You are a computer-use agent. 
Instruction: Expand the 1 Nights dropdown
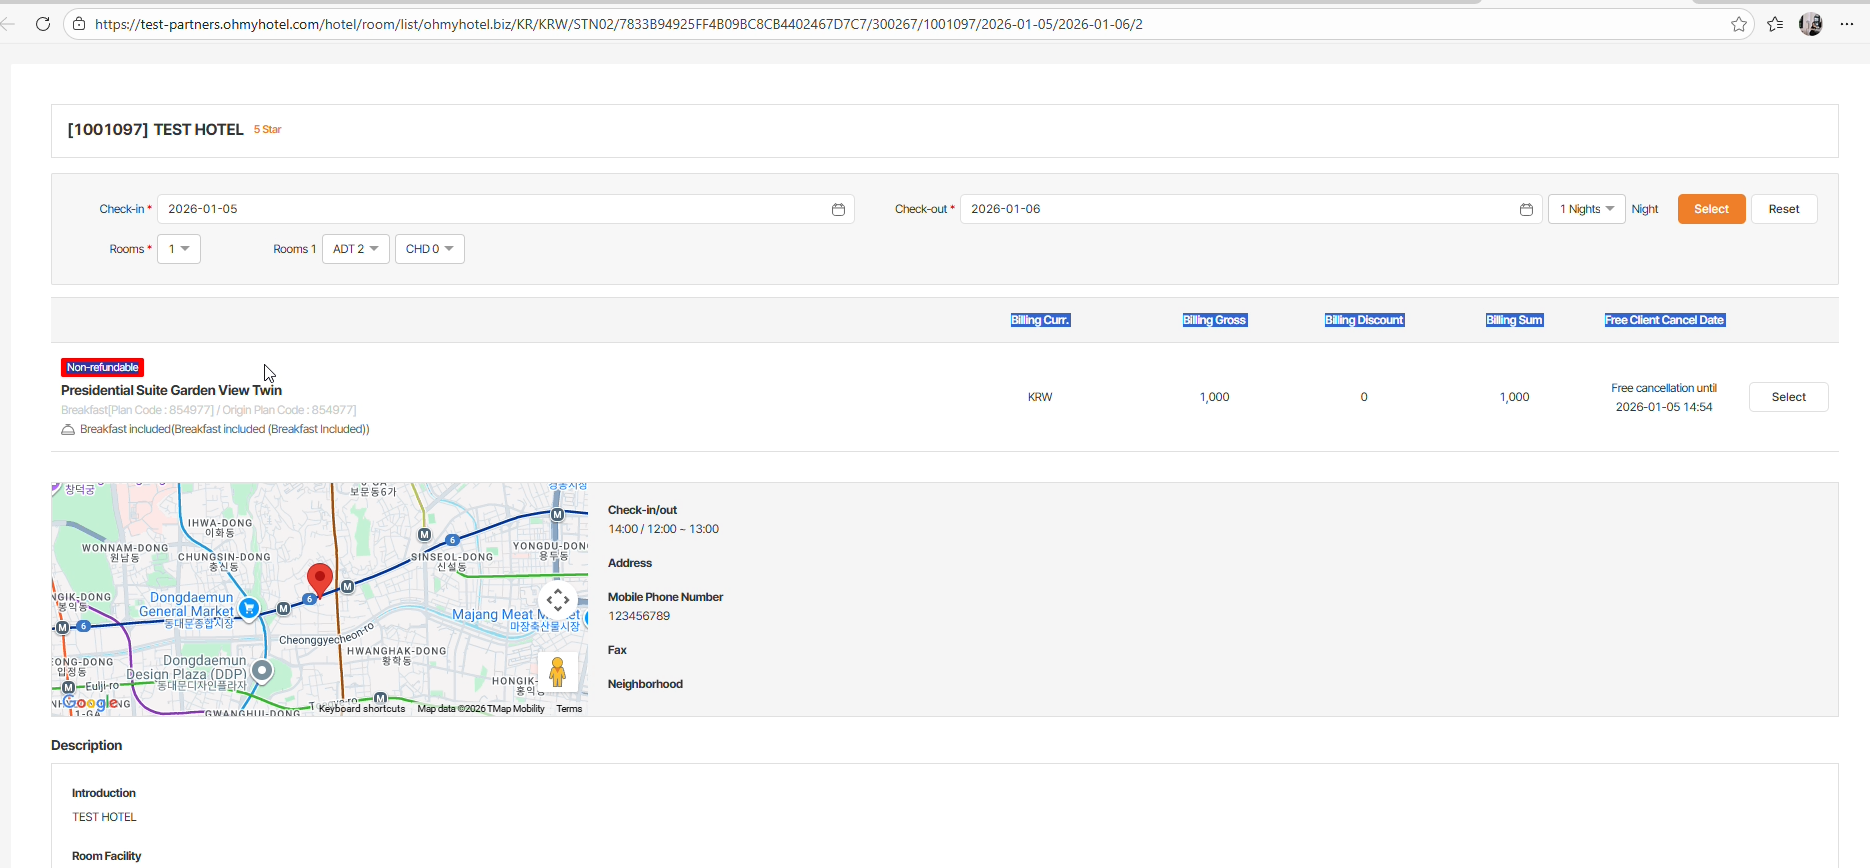[1586, 209]
